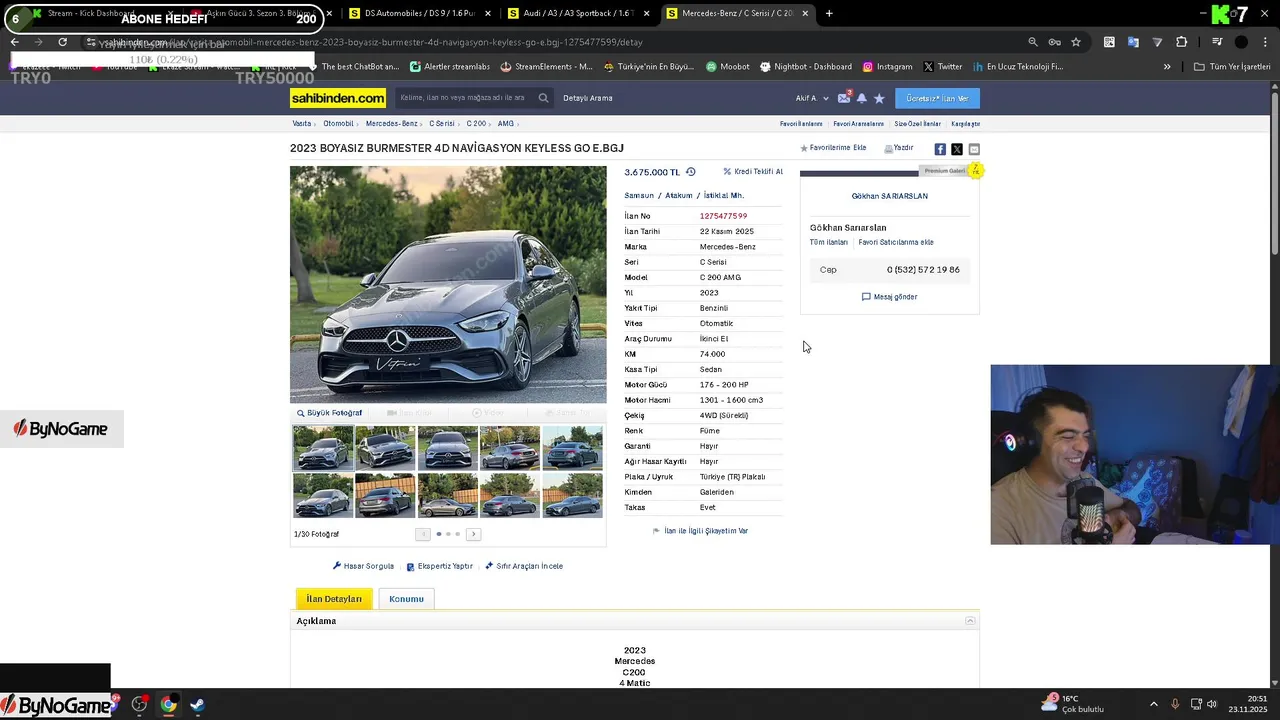Open Hasar Sorgula link
1280x720 pixels.
pos(363,566)
